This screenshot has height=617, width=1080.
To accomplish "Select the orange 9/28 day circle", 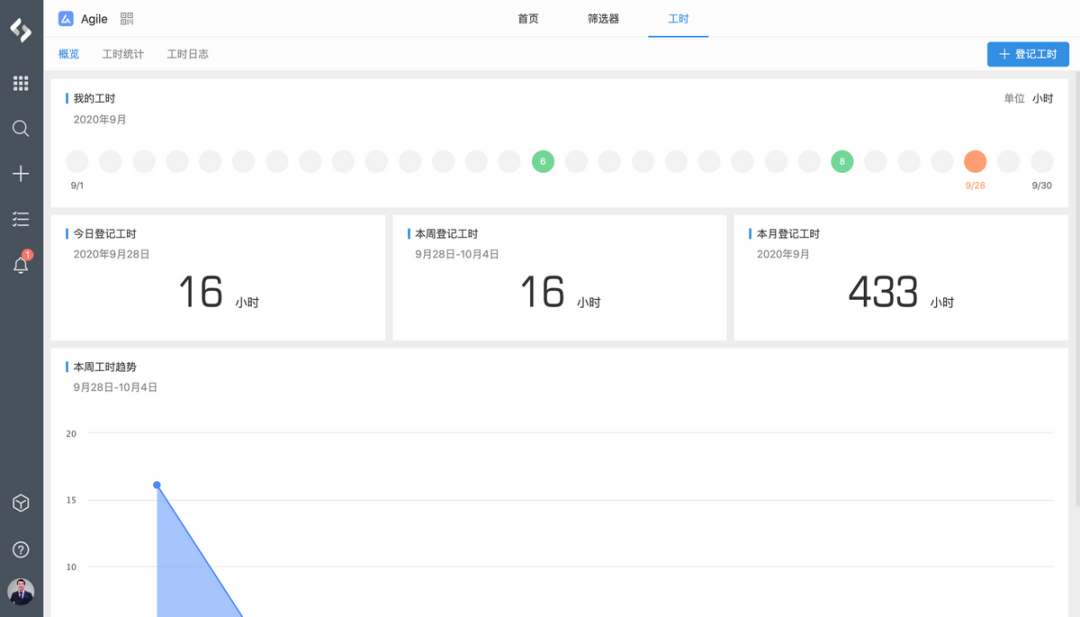I will [x=975, y=162].
